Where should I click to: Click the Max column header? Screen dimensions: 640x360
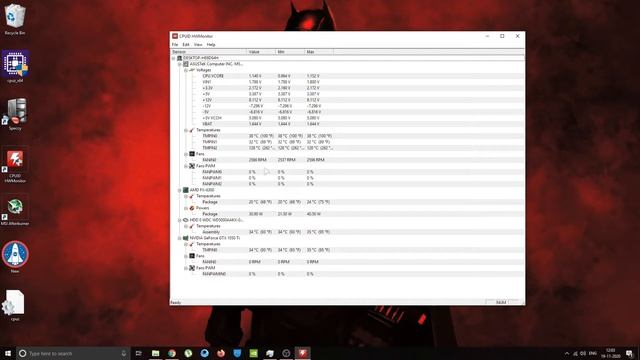pos(319,52)
